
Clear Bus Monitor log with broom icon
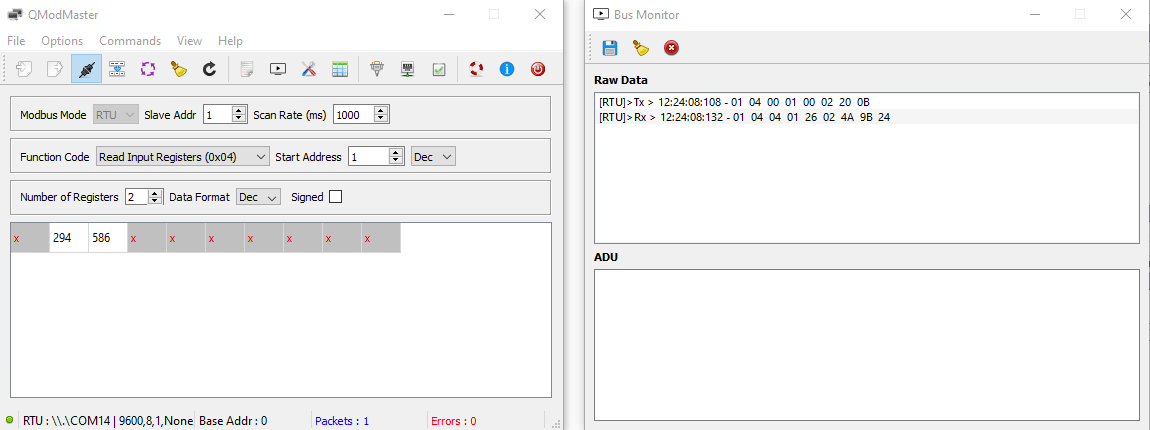coord(640,47)
